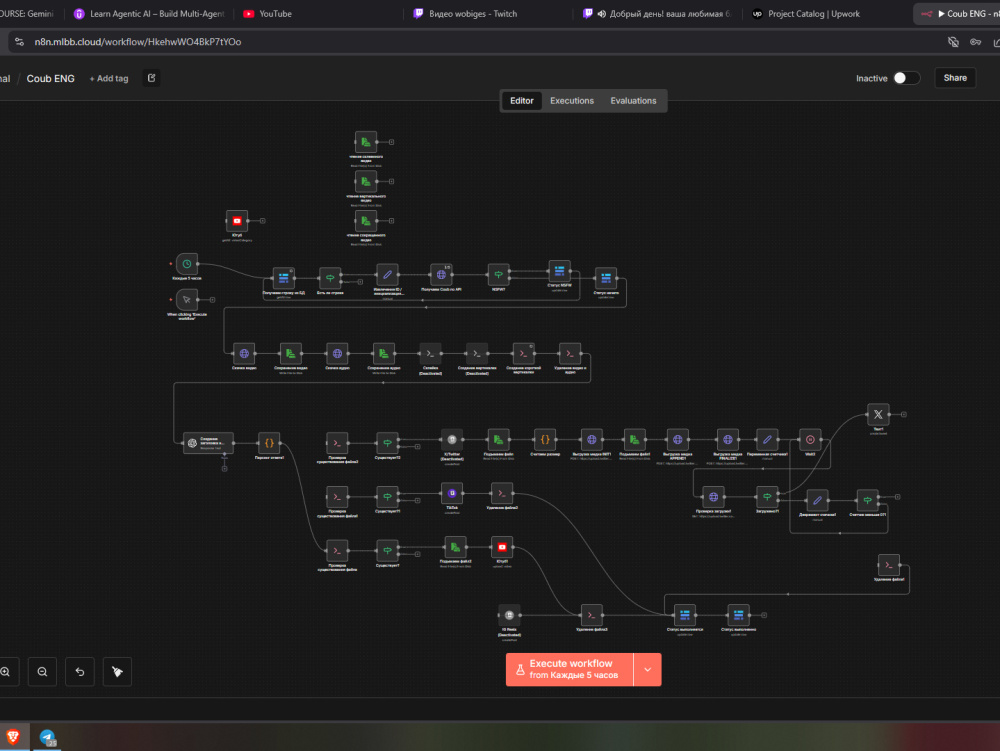This screenshot has height=751, width=1000.
Task: Open the OpenAI title-generation node
Action: click(x=208, y=443)
